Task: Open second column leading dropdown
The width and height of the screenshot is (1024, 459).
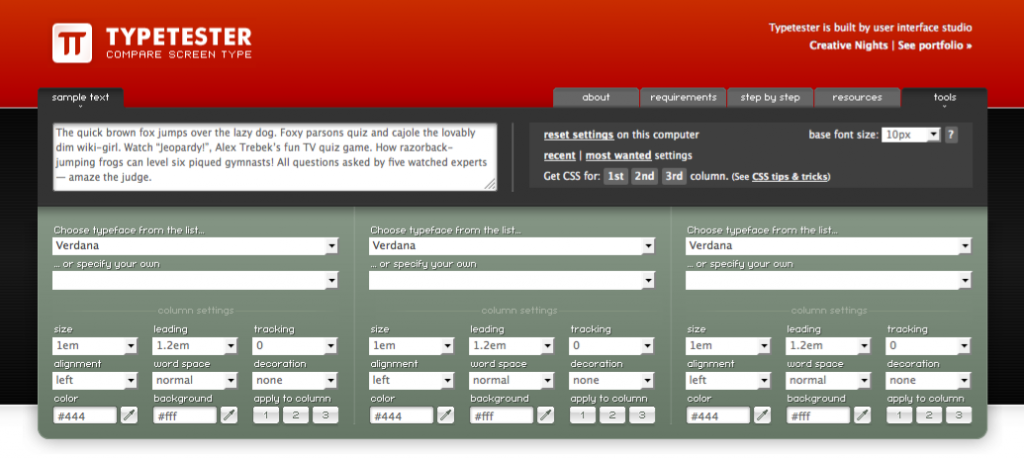Action: pyautogui.click(x=511, y=346)
